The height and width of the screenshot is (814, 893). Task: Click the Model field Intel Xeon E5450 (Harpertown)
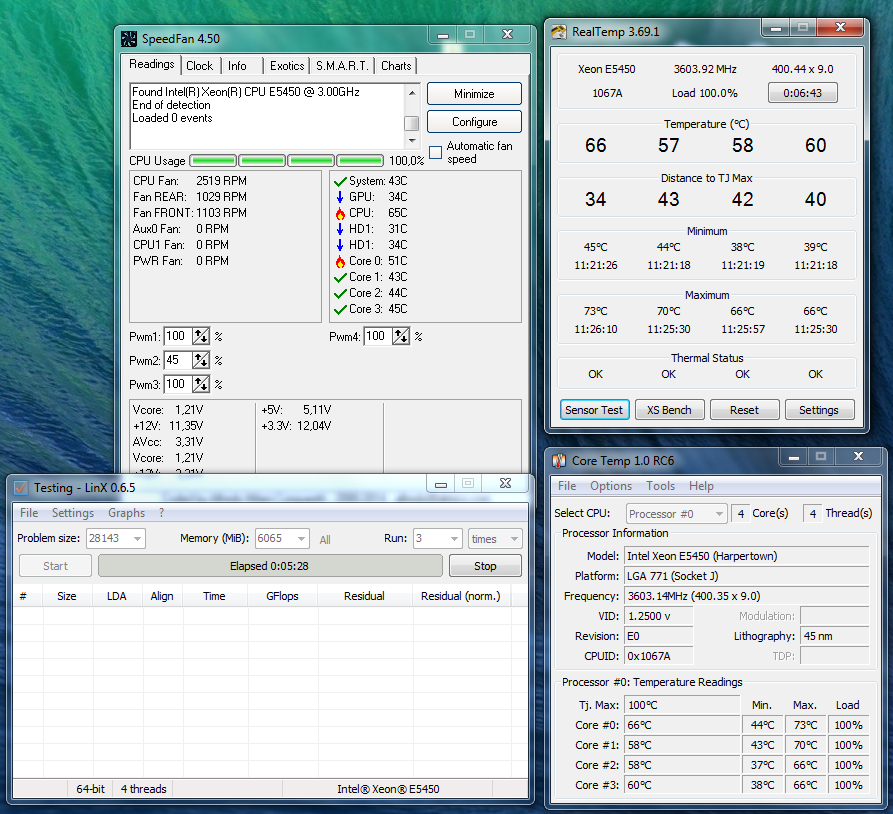[747, 556]
